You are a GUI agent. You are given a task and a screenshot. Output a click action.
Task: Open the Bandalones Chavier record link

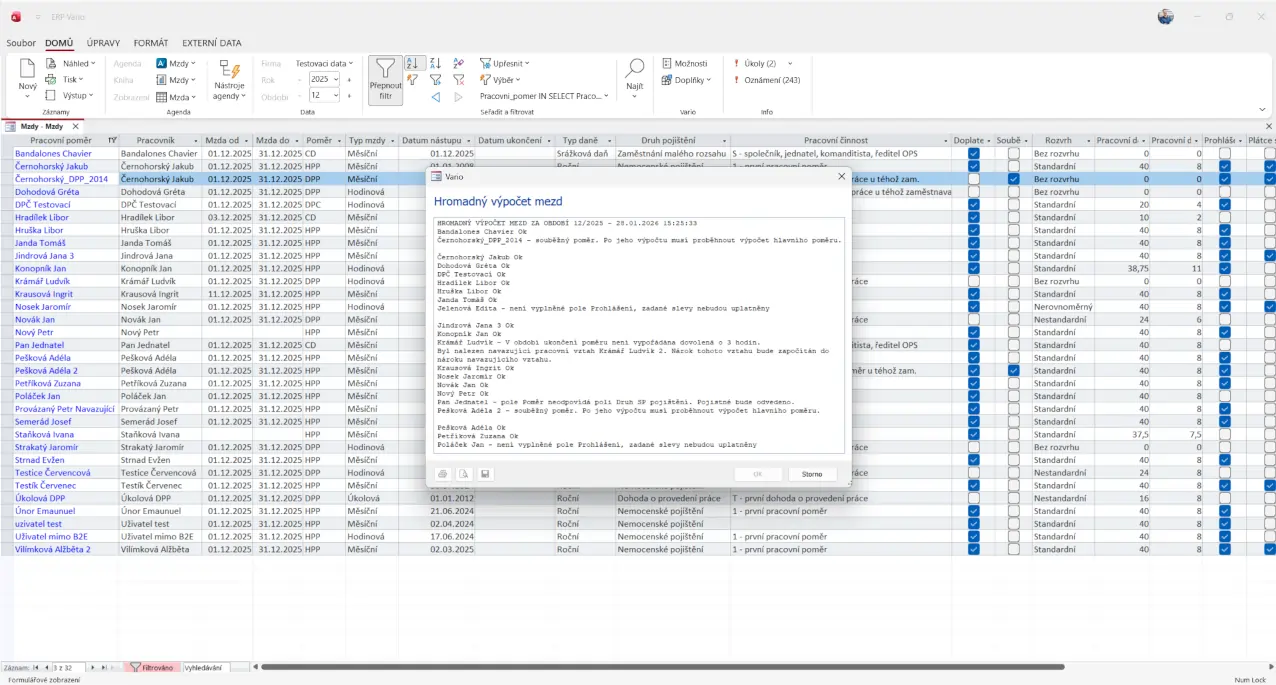pyautogui.click(x=53, y=154)
